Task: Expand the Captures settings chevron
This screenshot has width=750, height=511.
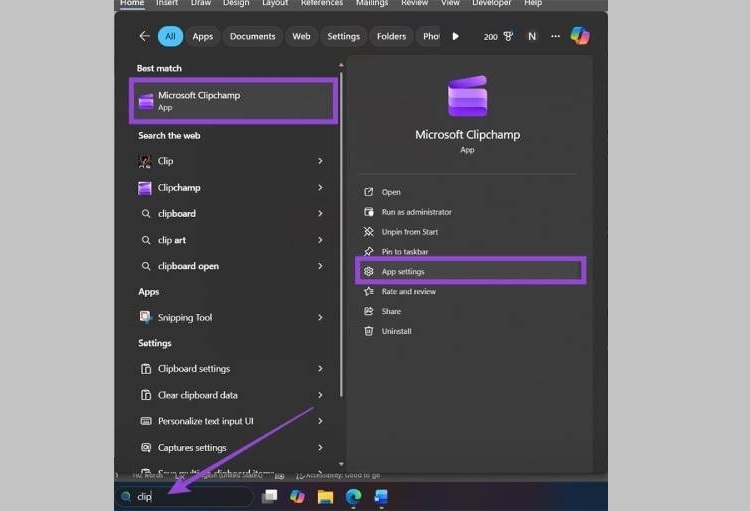Action: [x=320, y=447]
